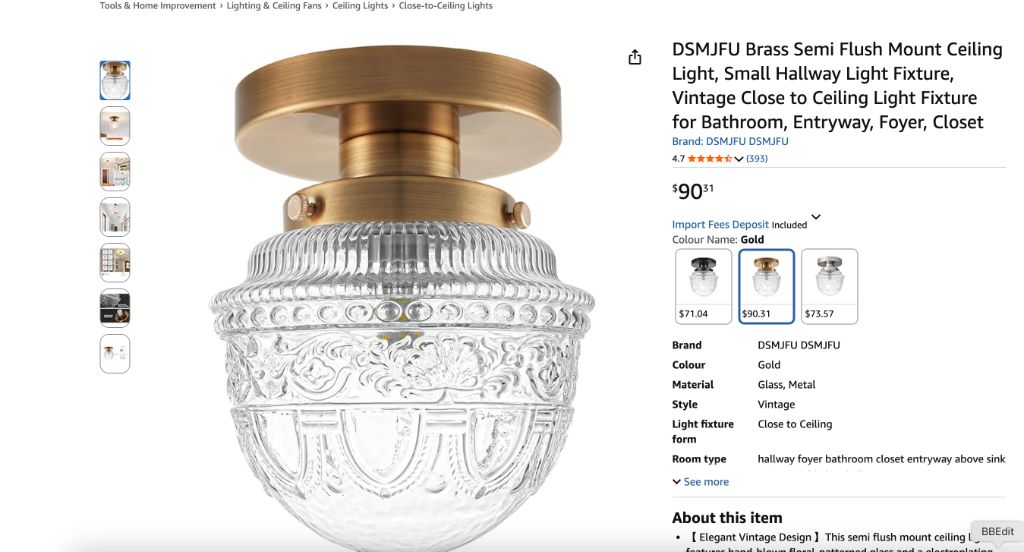Open the star rating dropdown chevron
1024x552 pixels.
point(739,159)
